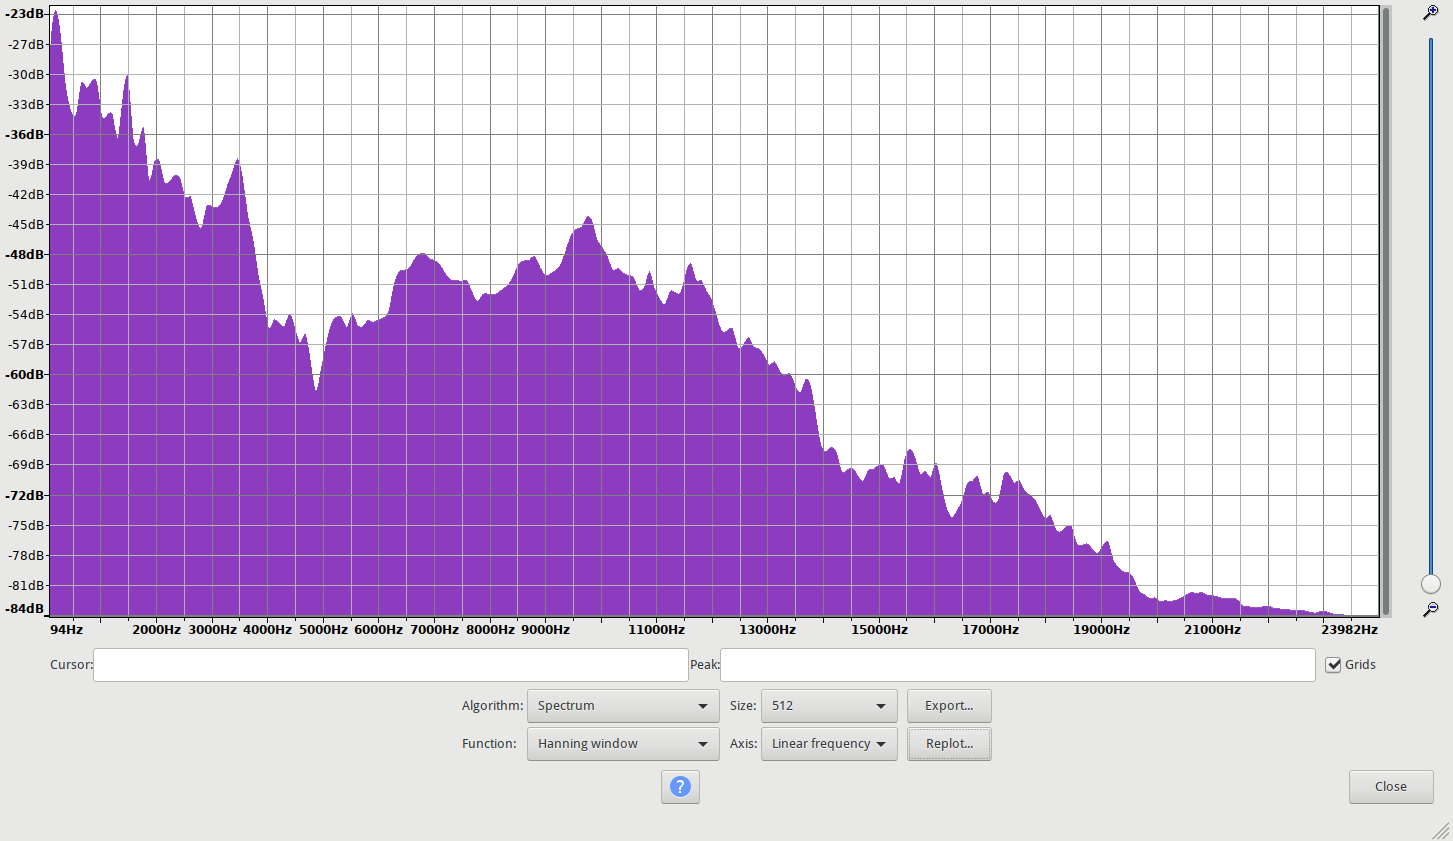Screen dimensions: 1453x841
Task: Click the 23982Hz label on the frequency axis
Action: click(1349, 630)
